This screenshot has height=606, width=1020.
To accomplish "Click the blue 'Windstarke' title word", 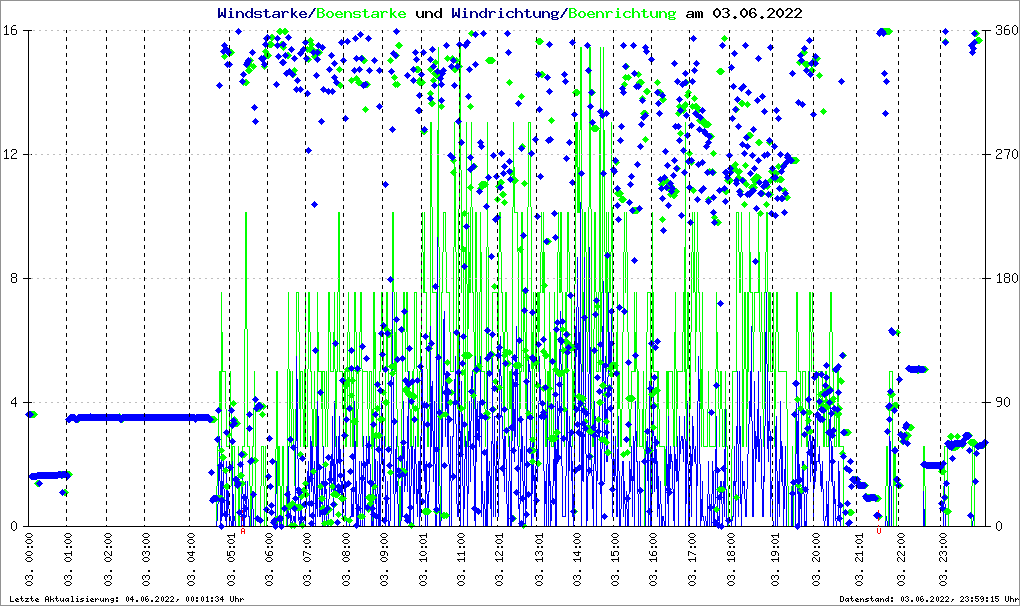I will (x=265, y=14).
